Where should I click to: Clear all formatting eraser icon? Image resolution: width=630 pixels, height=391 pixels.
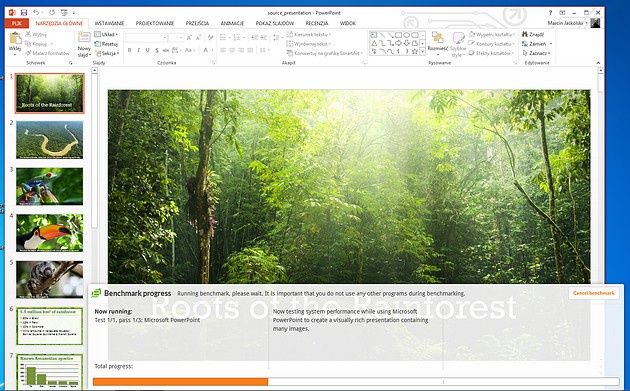tap(211, 38)
